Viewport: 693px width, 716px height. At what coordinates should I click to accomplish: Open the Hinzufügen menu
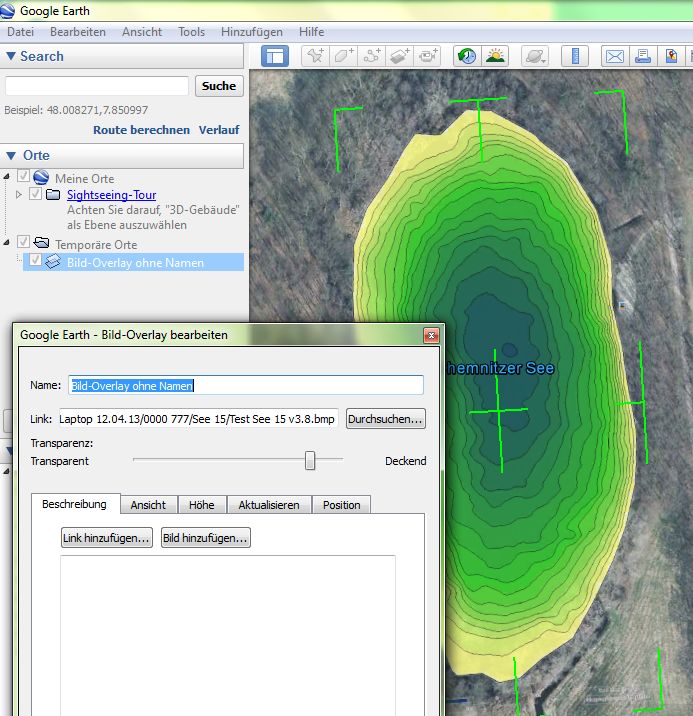[251, 32]
